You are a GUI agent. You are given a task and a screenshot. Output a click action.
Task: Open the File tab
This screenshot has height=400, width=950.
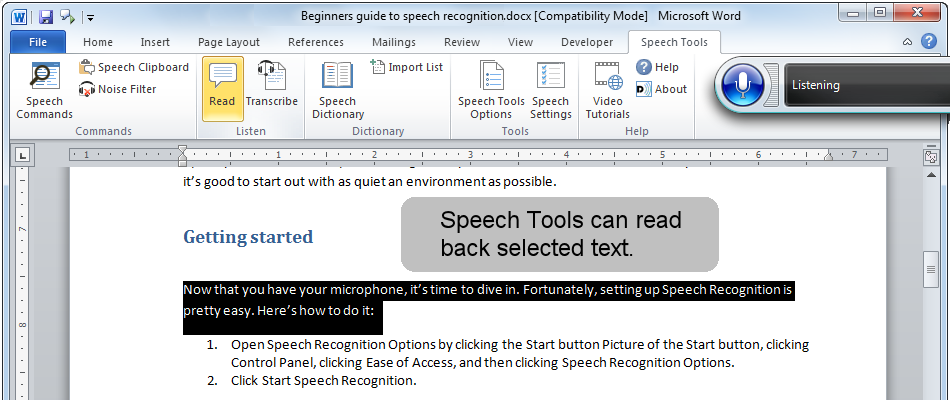point(38,42)
